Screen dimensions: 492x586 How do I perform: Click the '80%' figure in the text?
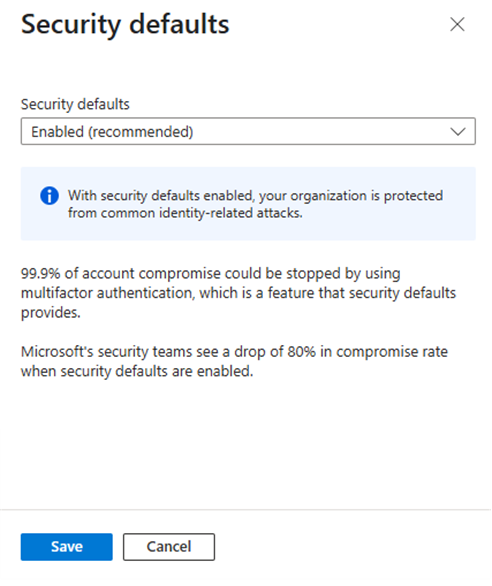coord(301,352)
